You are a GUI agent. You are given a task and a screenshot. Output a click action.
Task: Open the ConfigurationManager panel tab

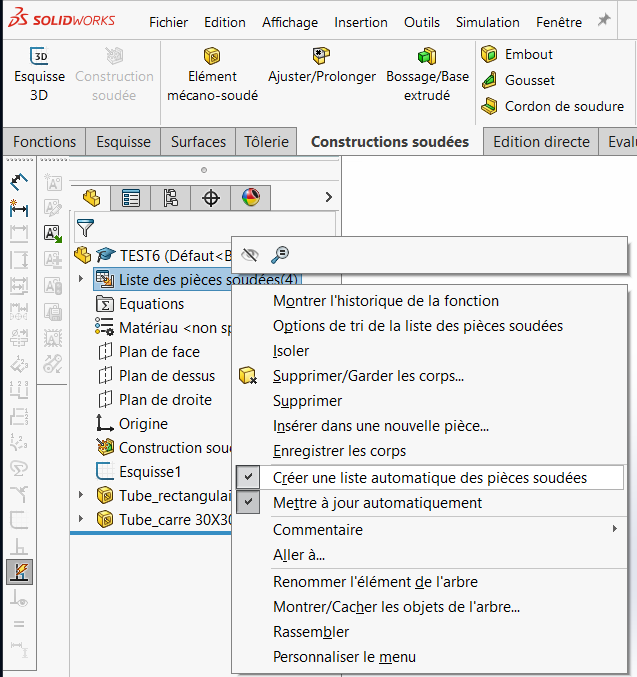coord(171,198)
